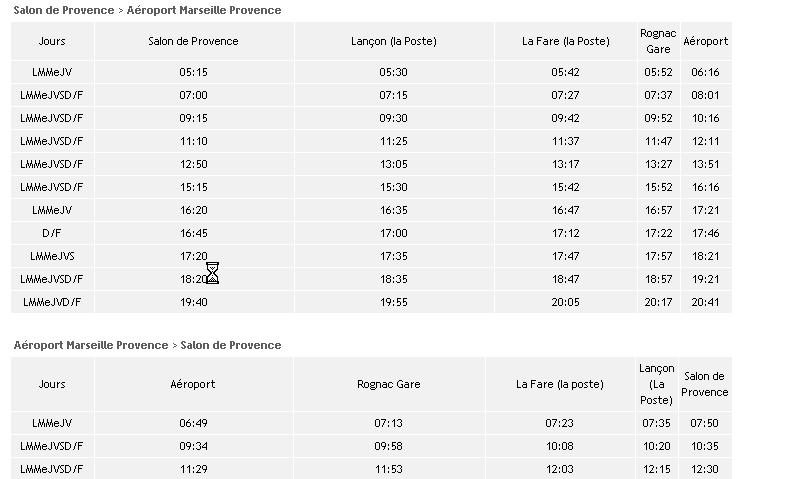
Task: Click the 'D/F' days row label
Action: pyautogui.click(x=52, y=233)
